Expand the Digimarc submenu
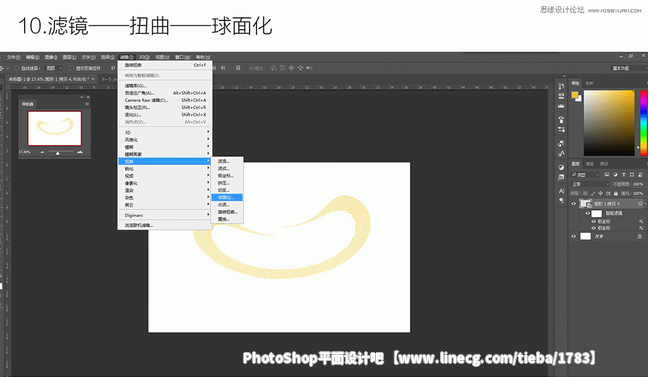The height and width of the screenshot is (377, 651). click(x=165, y=215)
